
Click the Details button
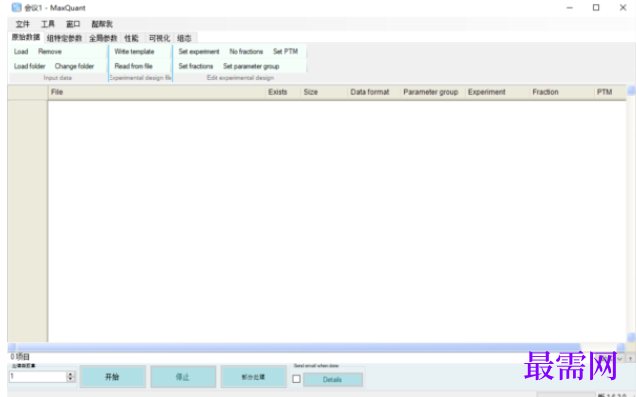coord(333,380)
